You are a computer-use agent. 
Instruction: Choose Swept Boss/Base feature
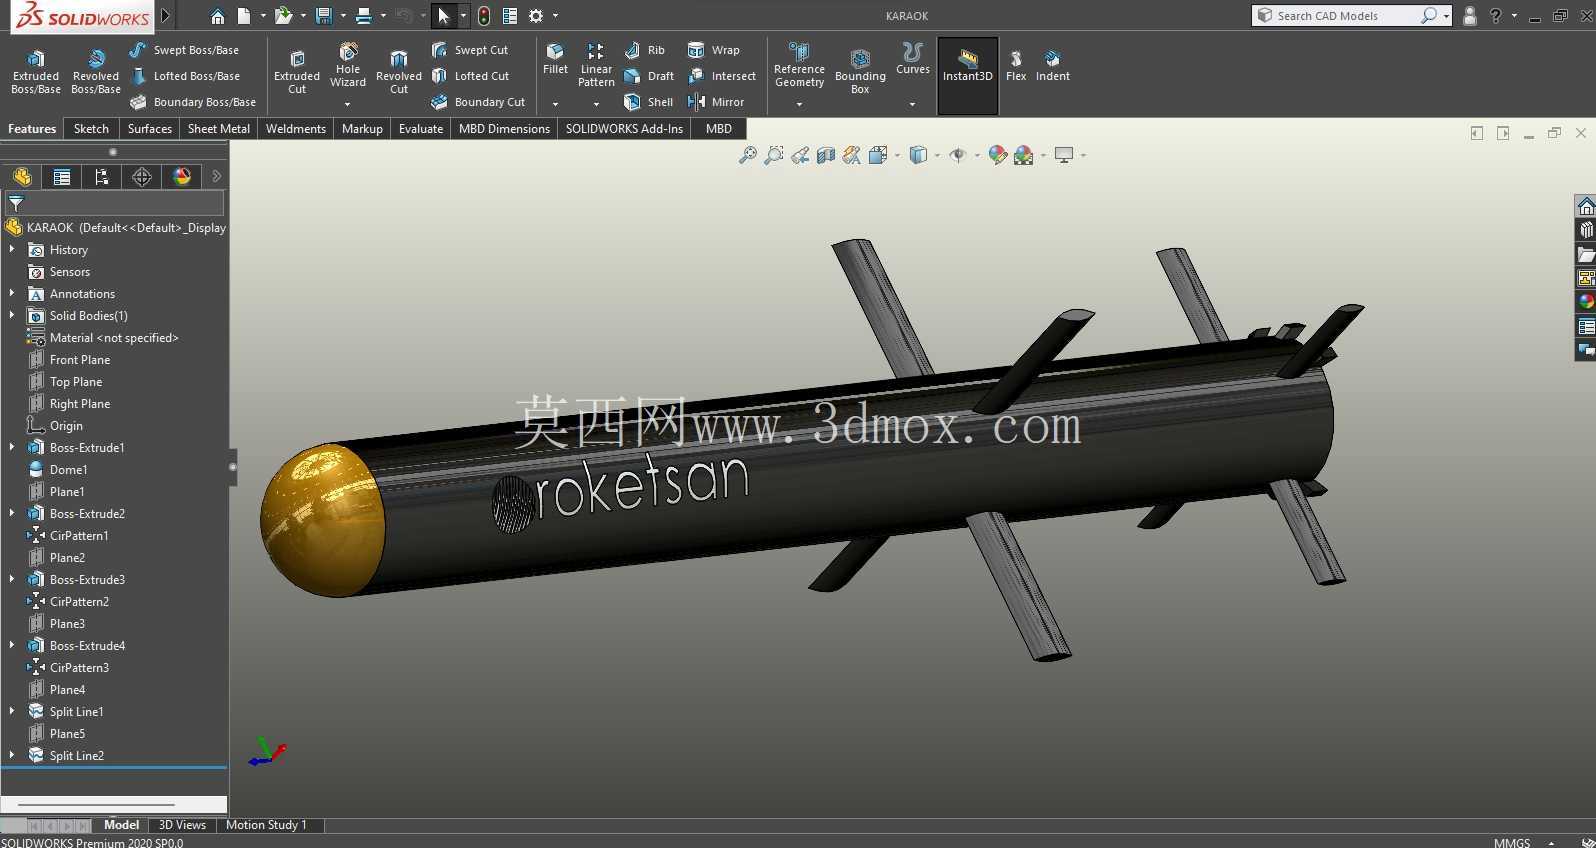(x=184, y=50)
